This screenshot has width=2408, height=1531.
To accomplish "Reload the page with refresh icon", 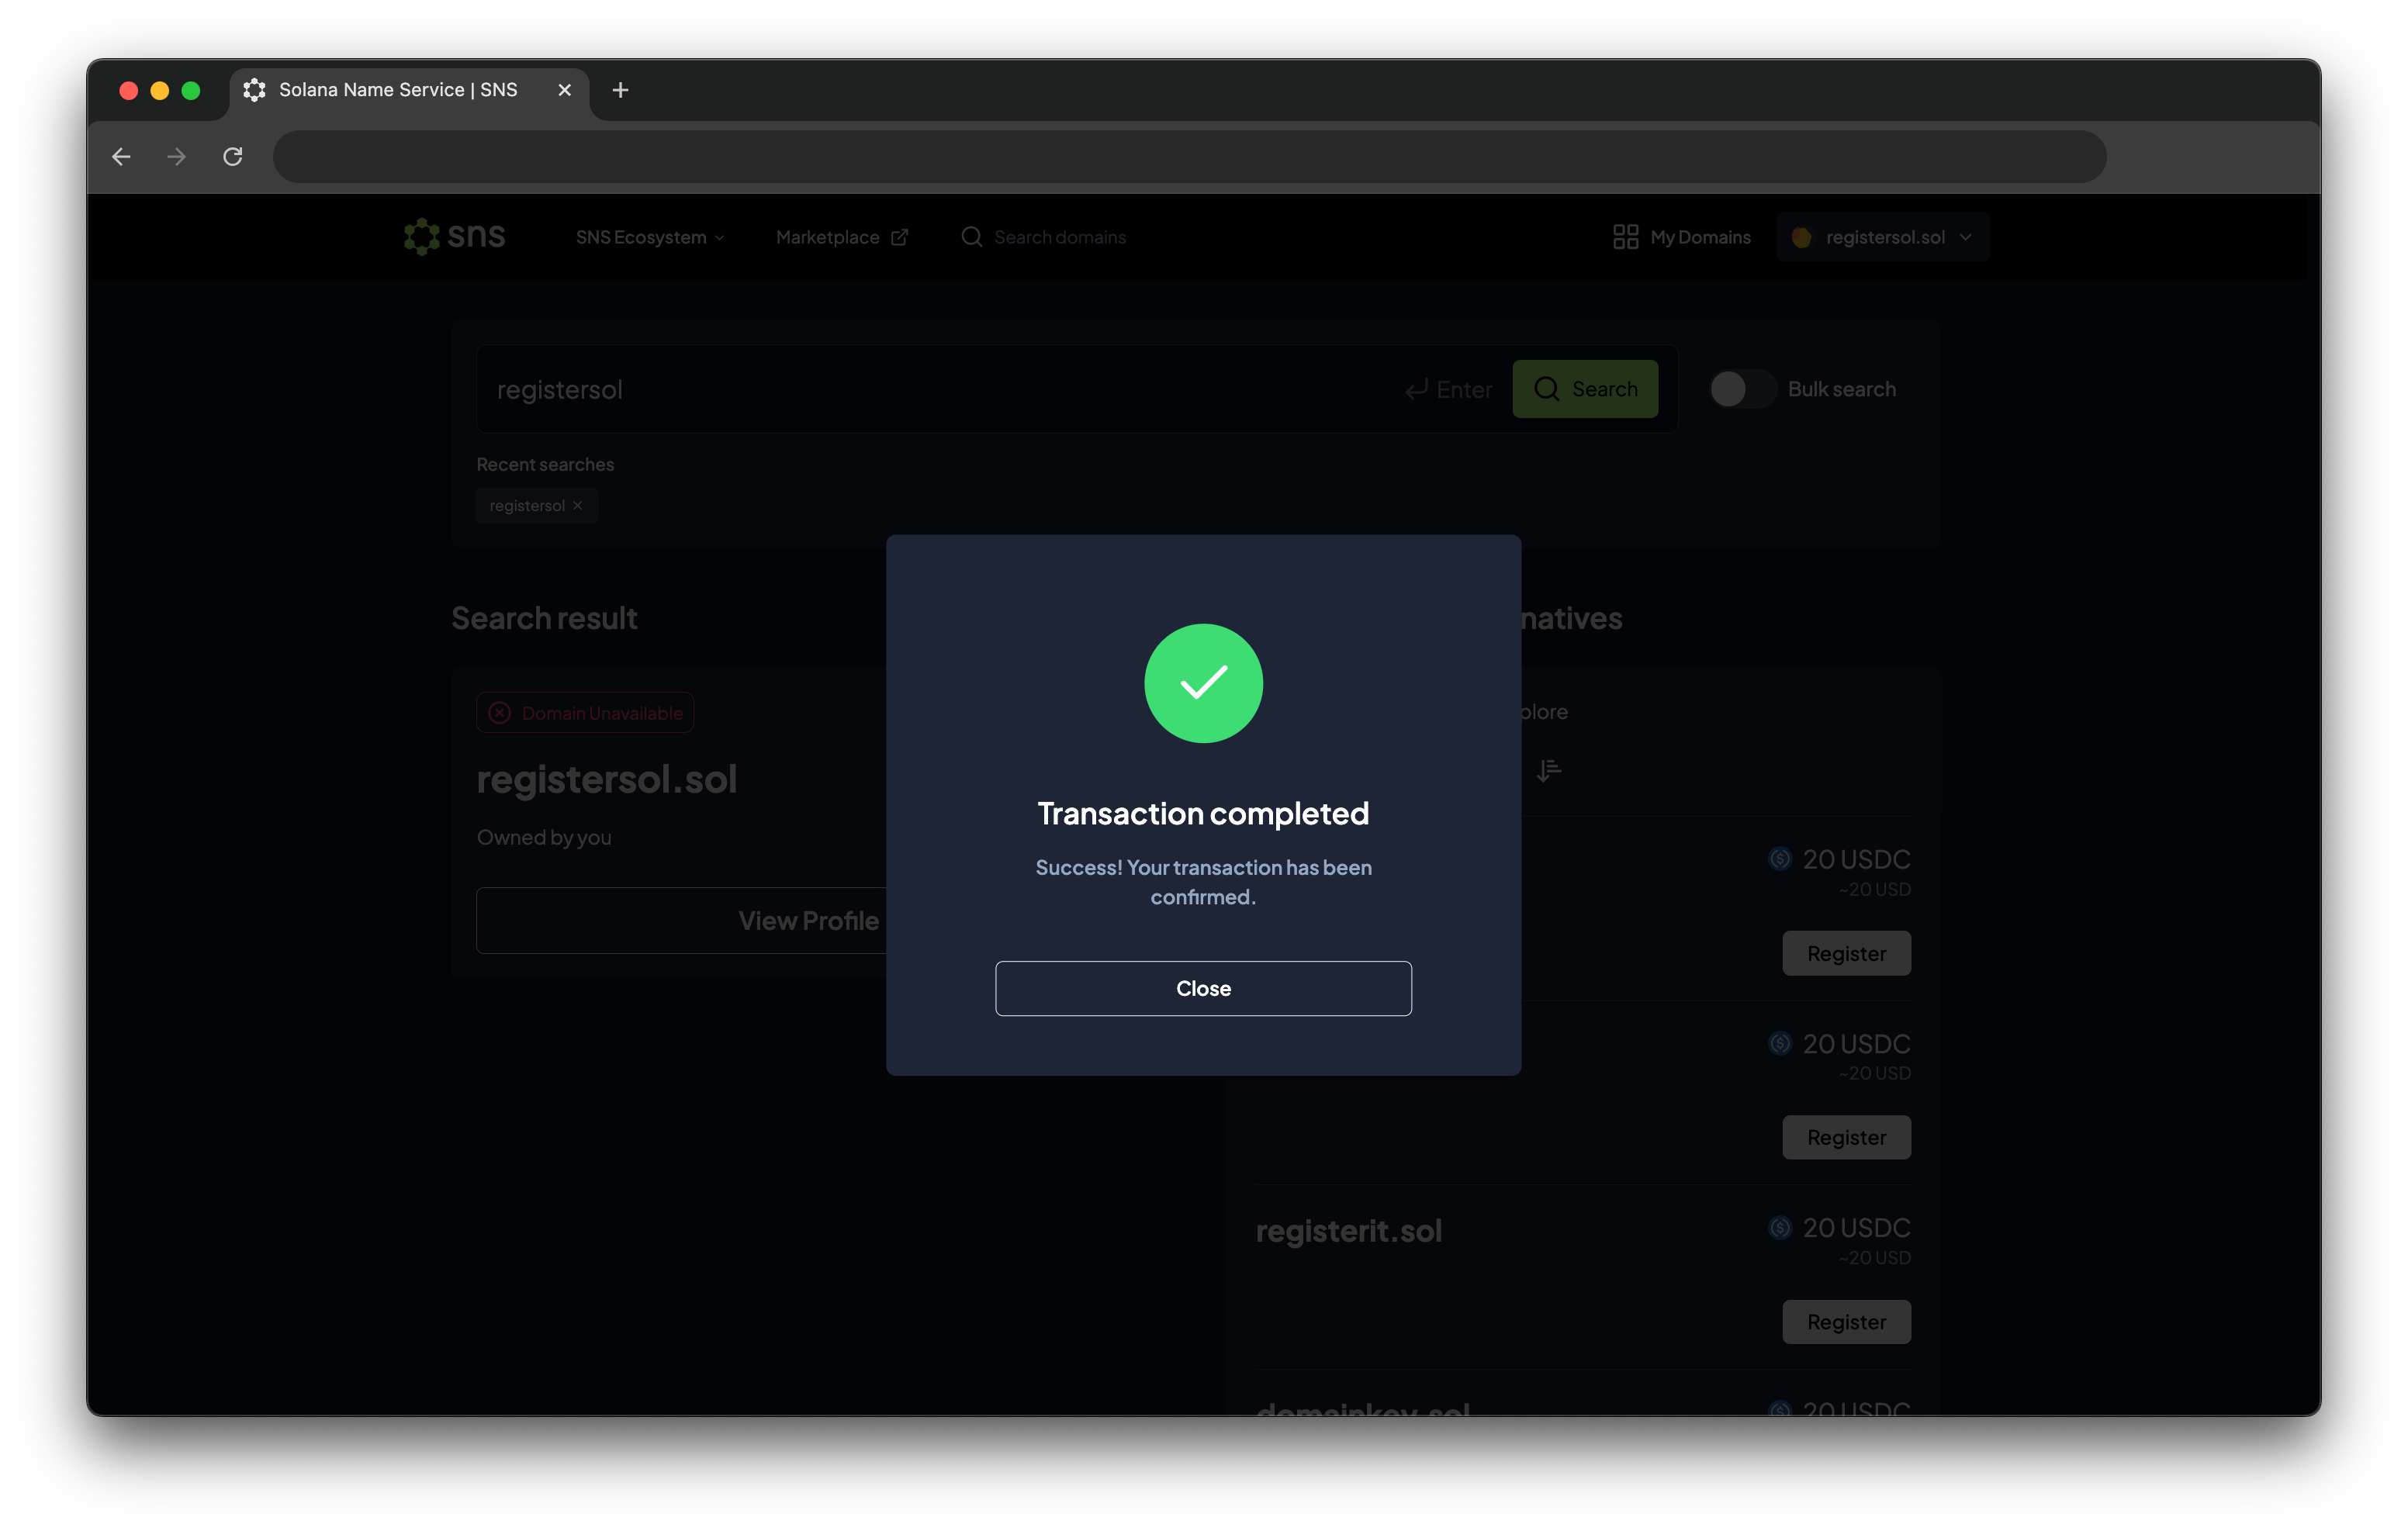I will (x=233, y=157).
